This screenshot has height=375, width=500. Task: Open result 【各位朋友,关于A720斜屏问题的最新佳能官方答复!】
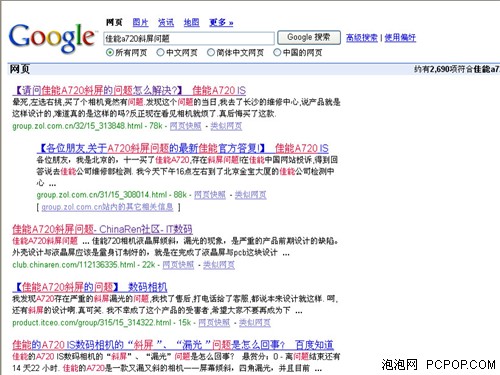coord(183,148)
